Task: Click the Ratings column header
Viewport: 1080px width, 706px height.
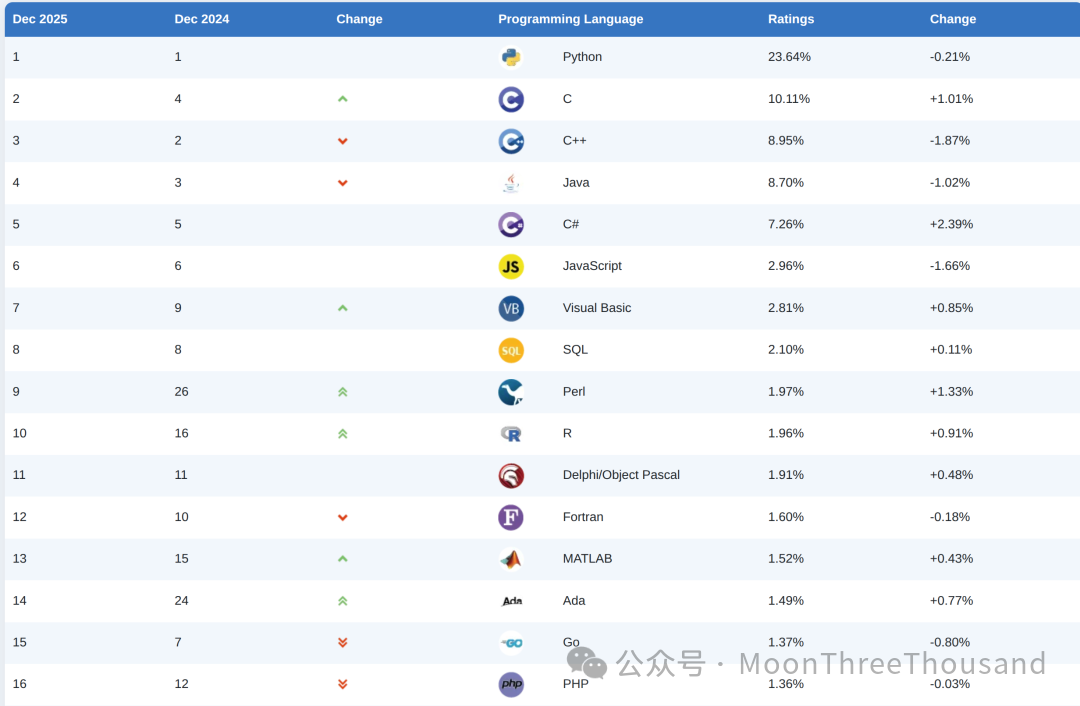Action: click(x=791, y=19)
